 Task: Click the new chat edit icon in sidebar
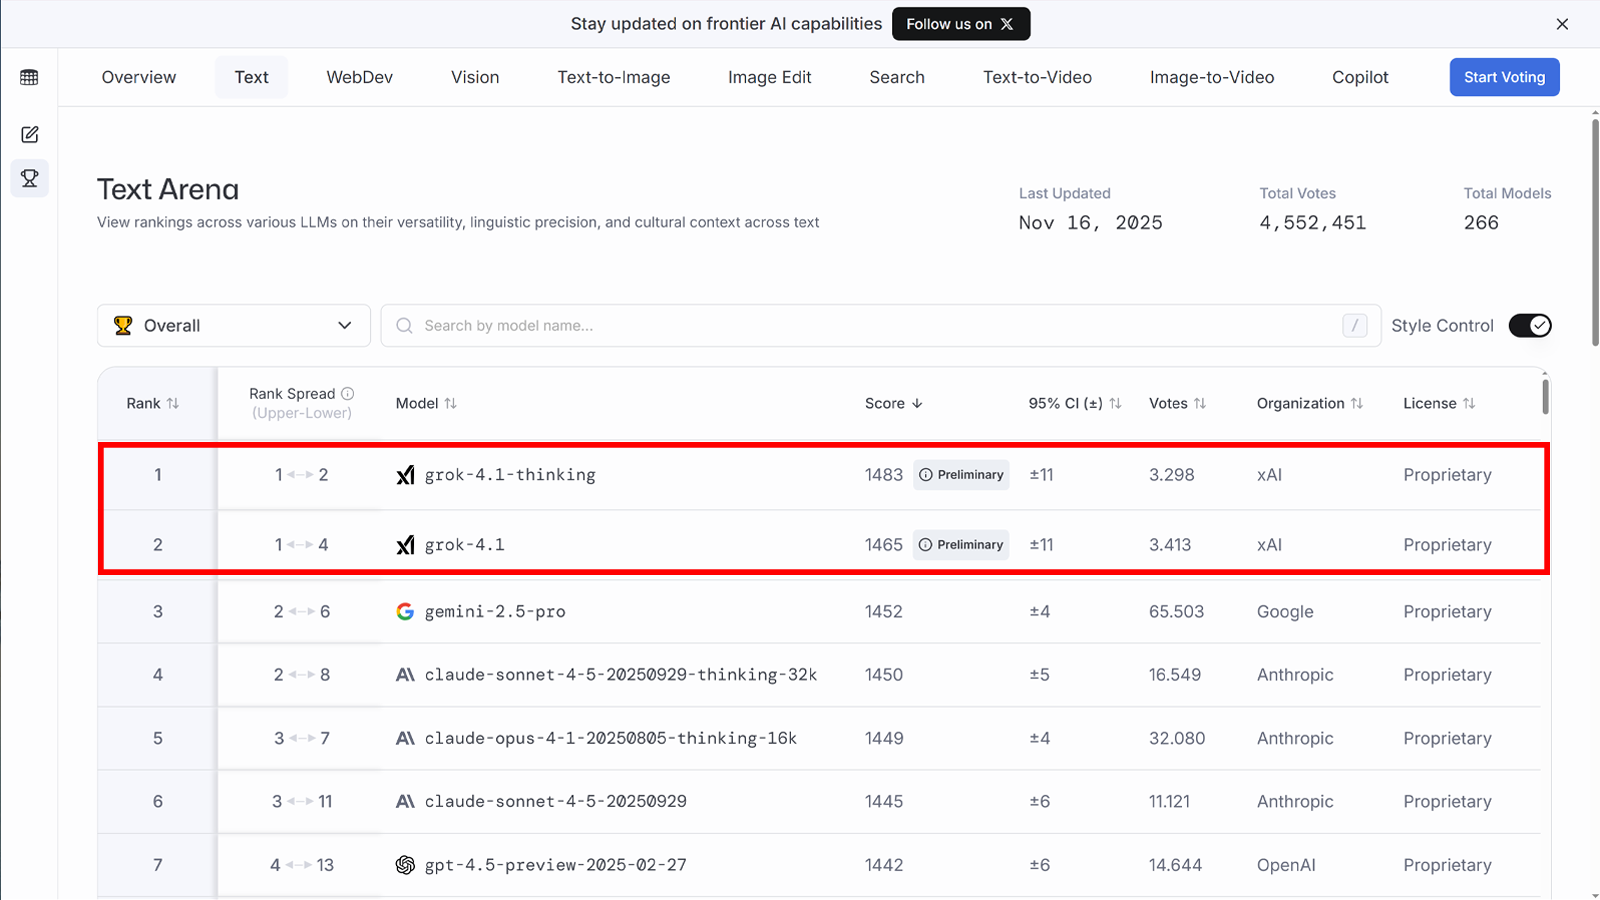(29, 134)
